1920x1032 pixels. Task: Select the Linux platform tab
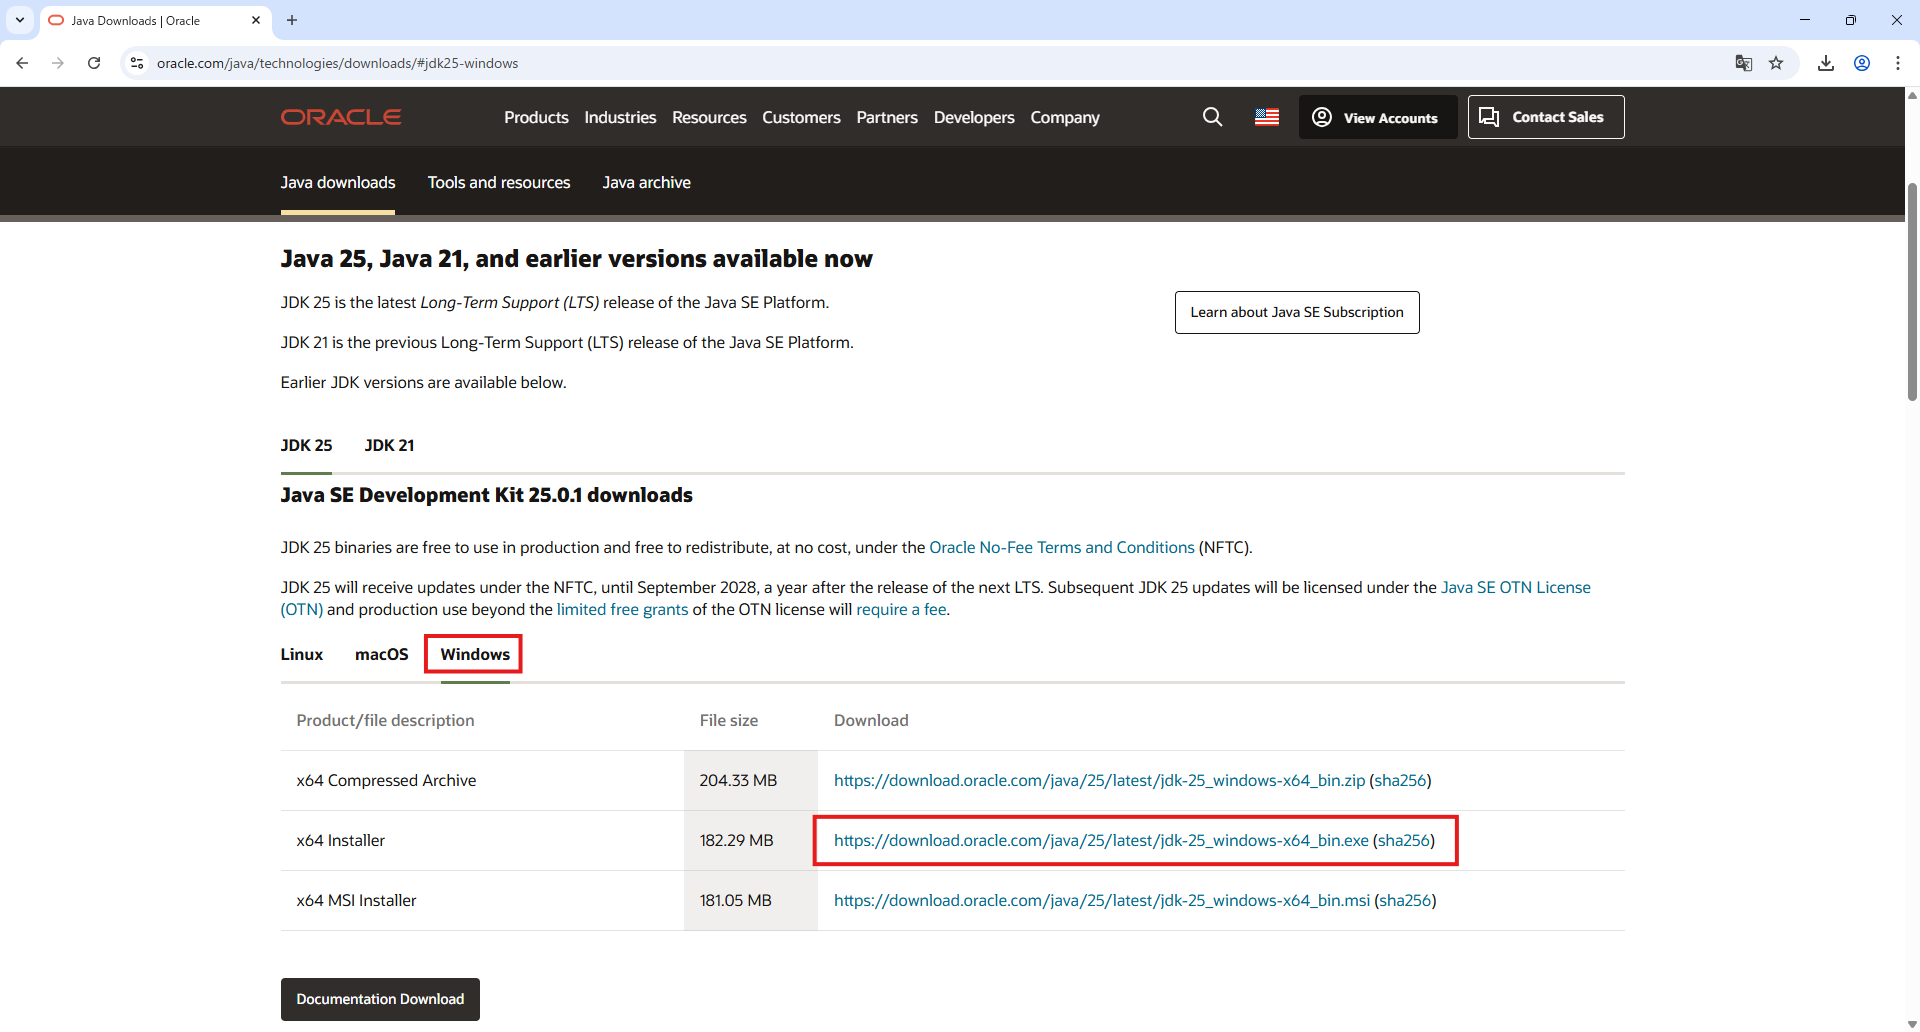[301, 654]
